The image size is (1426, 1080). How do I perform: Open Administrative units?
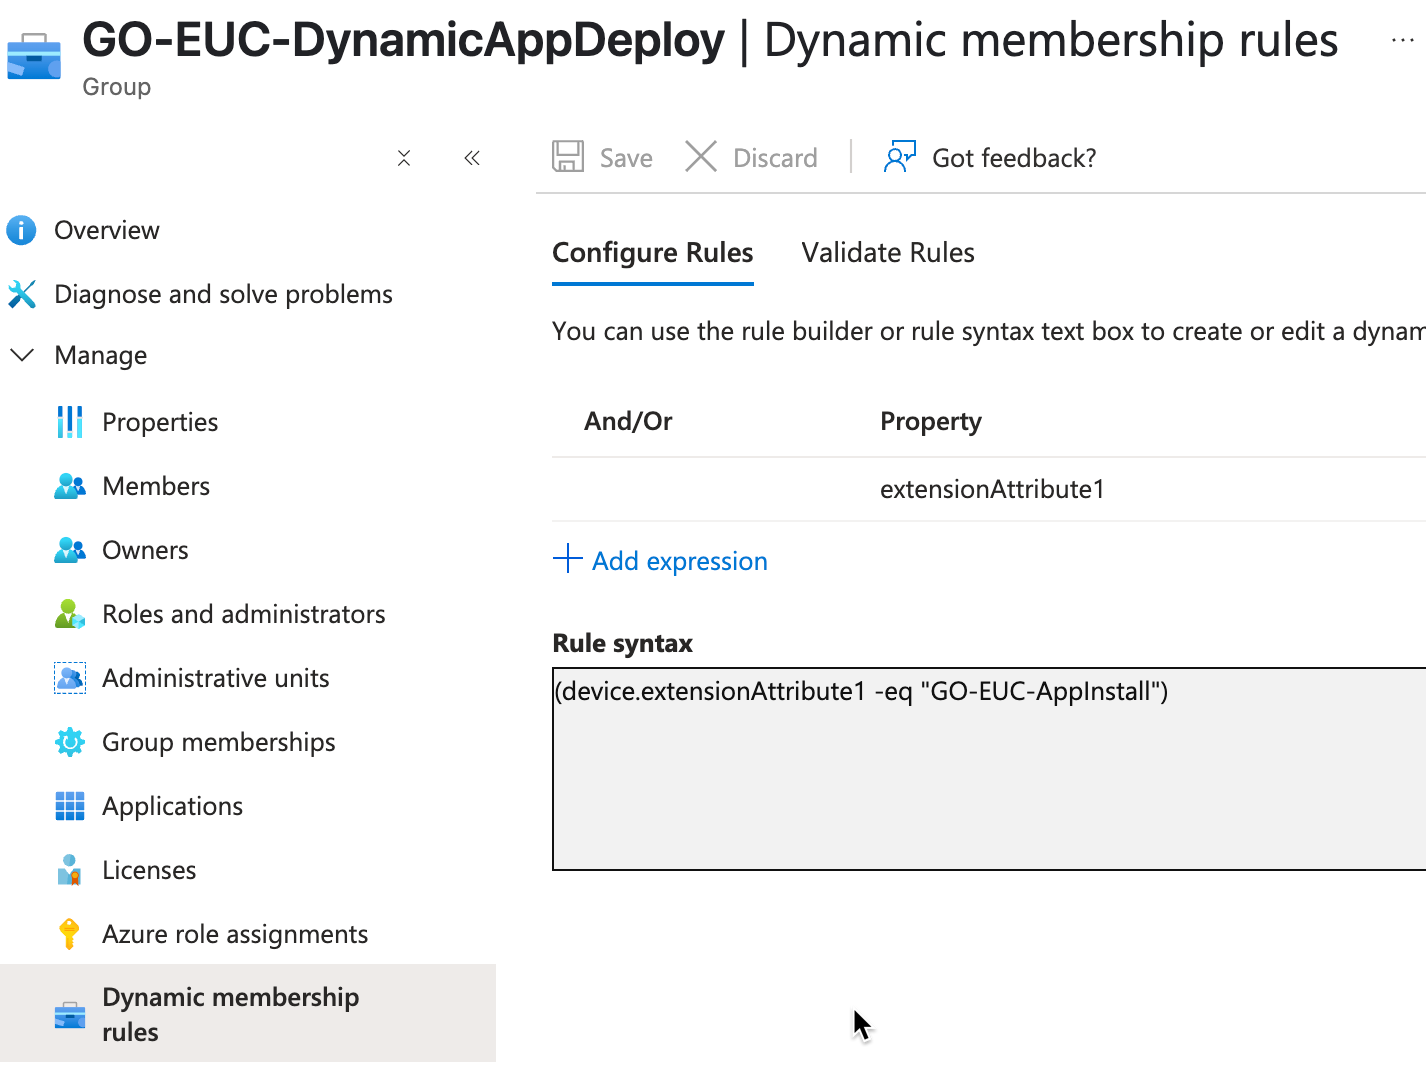click(x=216, y=678)
